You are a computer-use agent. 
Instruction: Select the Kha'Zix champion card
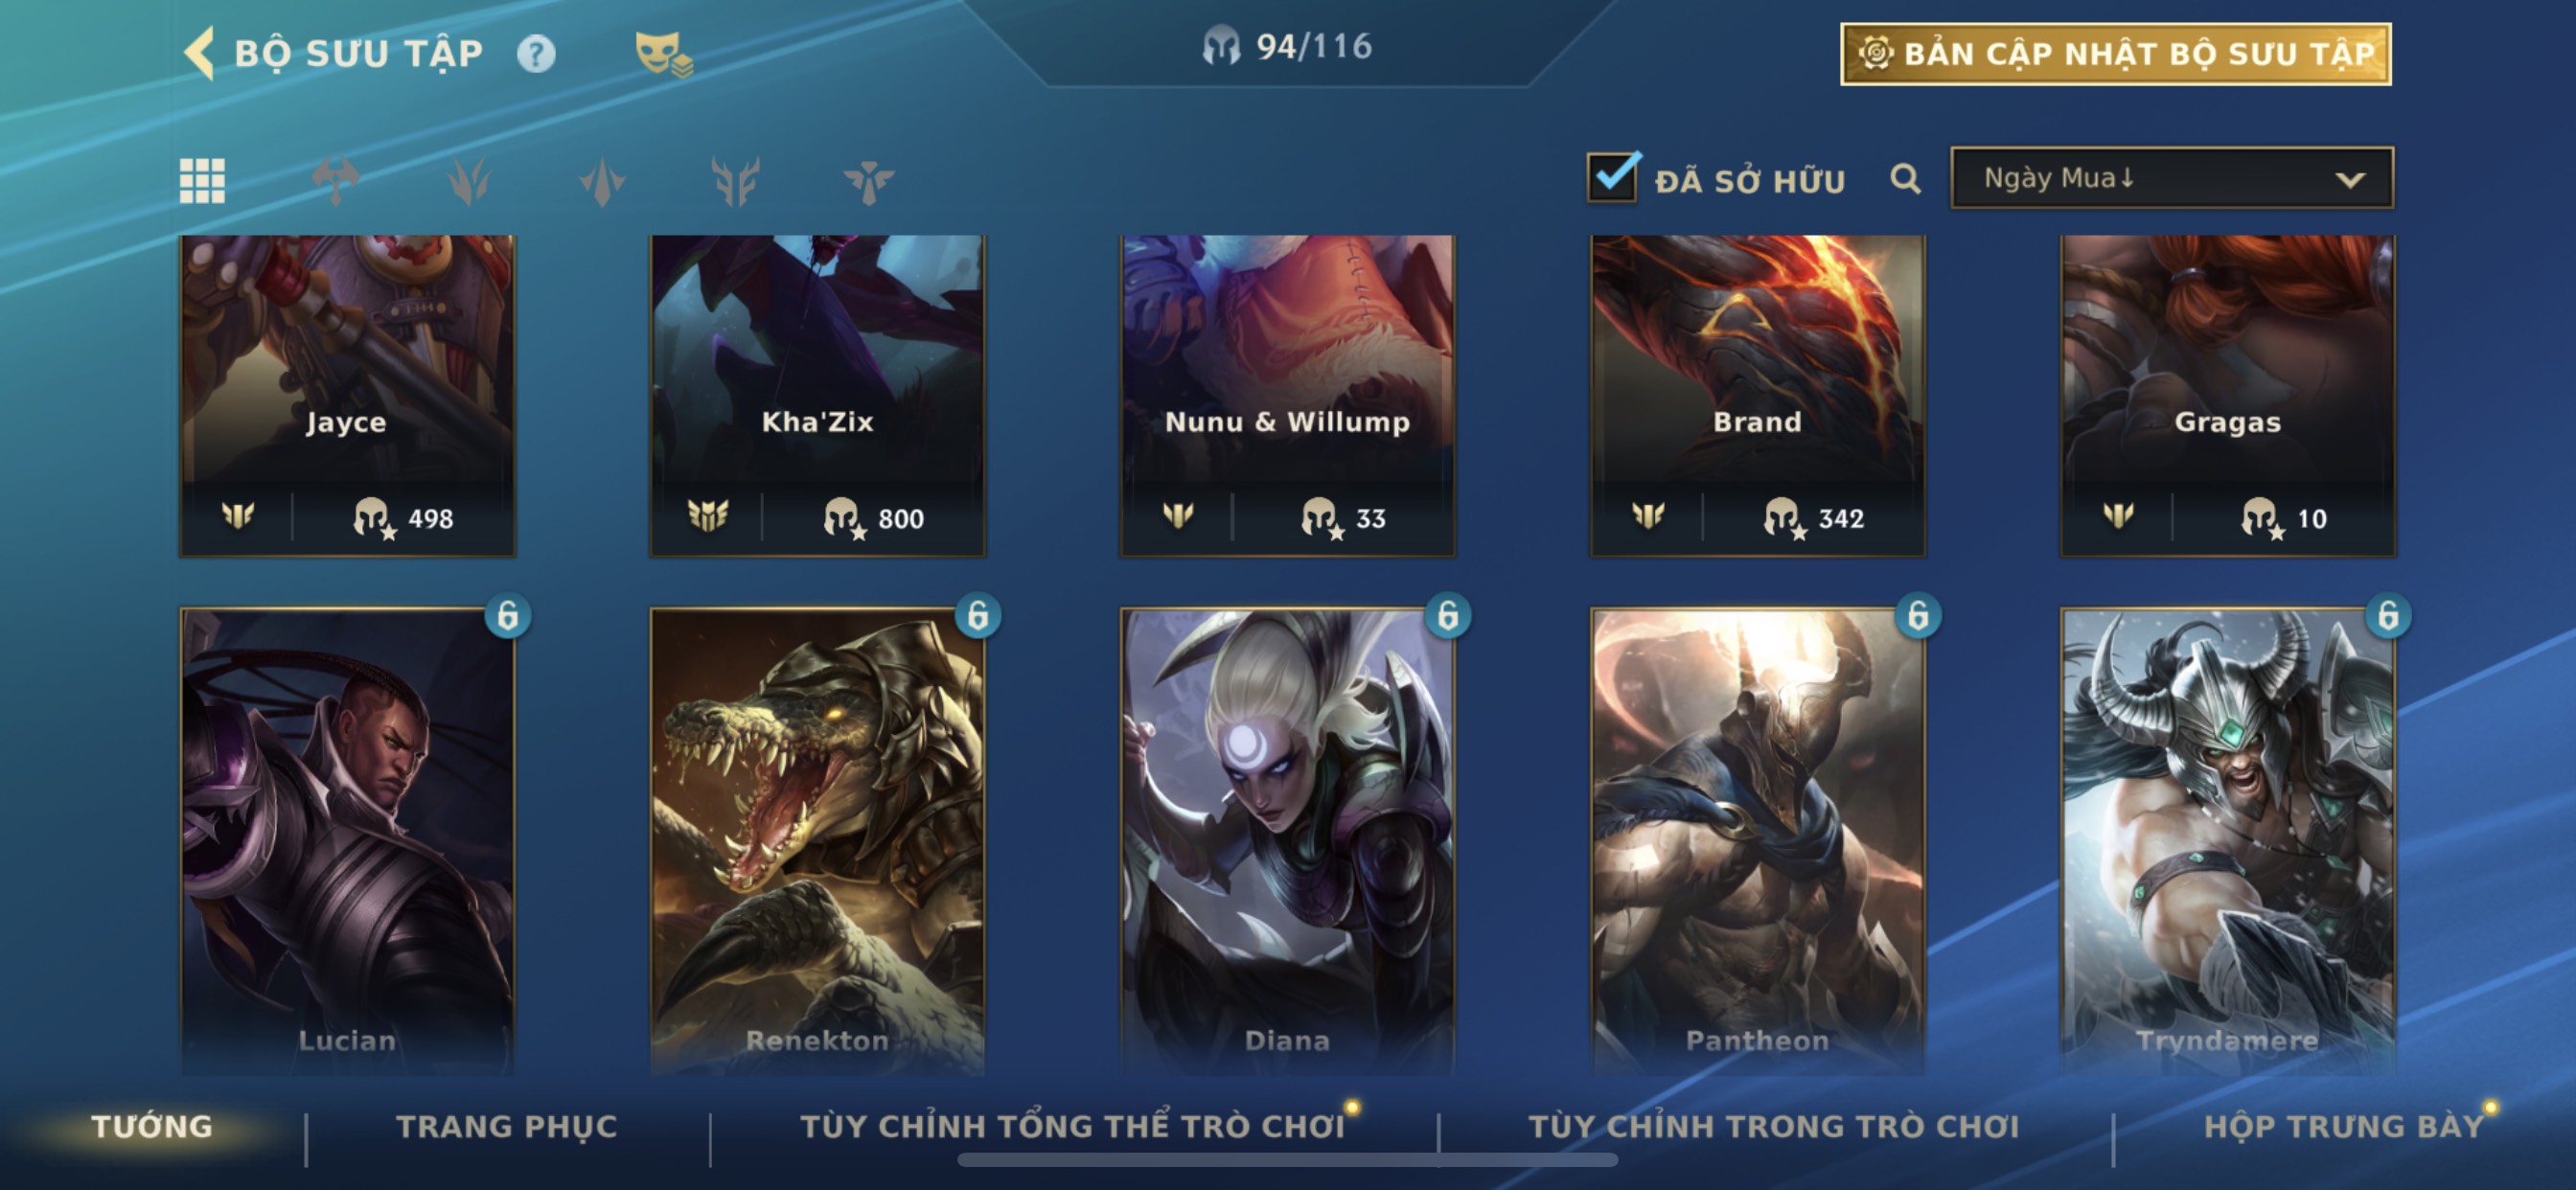click(818, 395)
